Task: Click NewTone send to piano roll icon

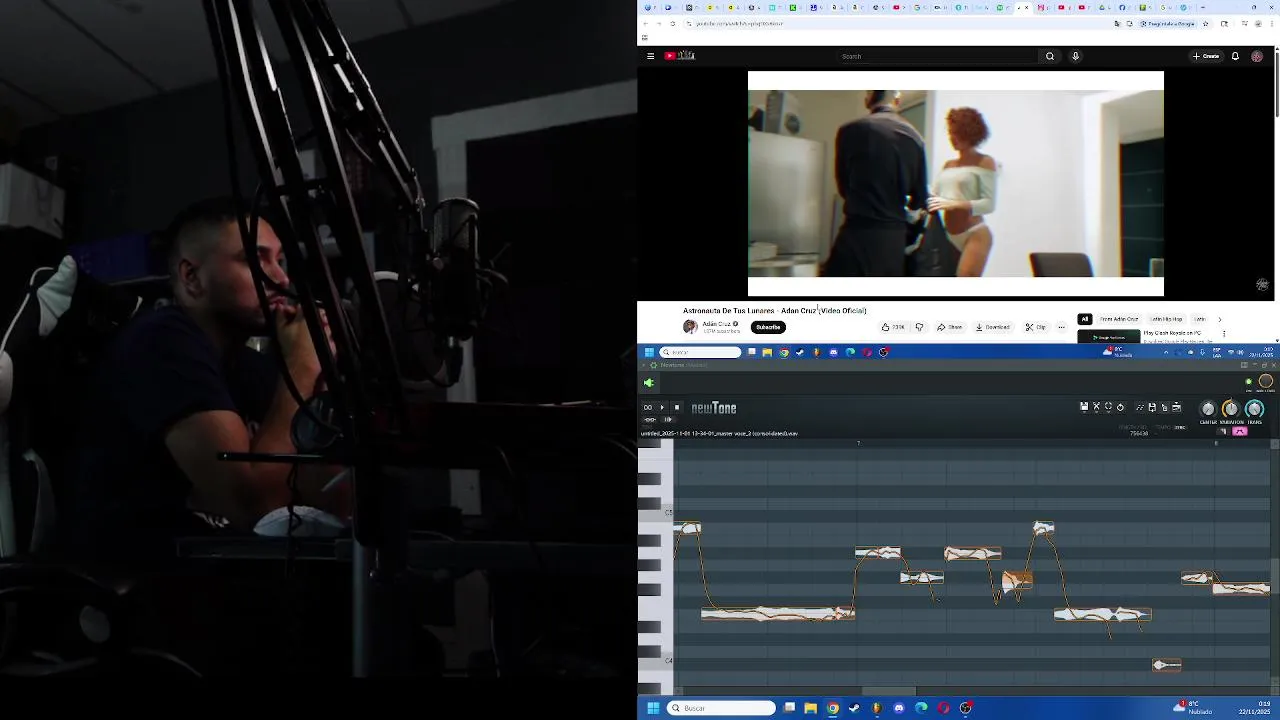Action: (1164, 407)
